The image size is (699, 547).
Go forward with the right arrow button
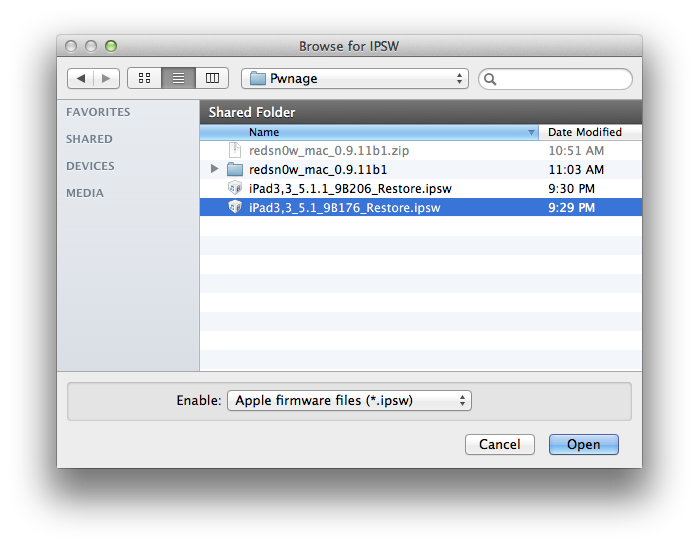[106, 78]
